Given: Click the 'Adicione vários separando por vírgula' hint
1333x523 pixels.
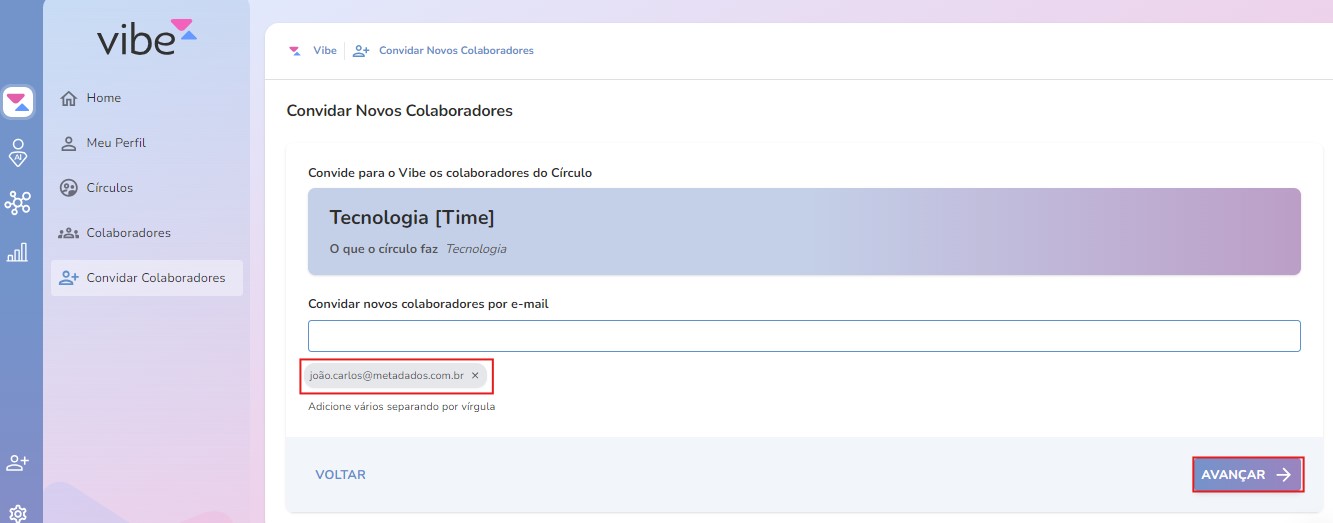Looking at the screenshot, I should [401, 407].
